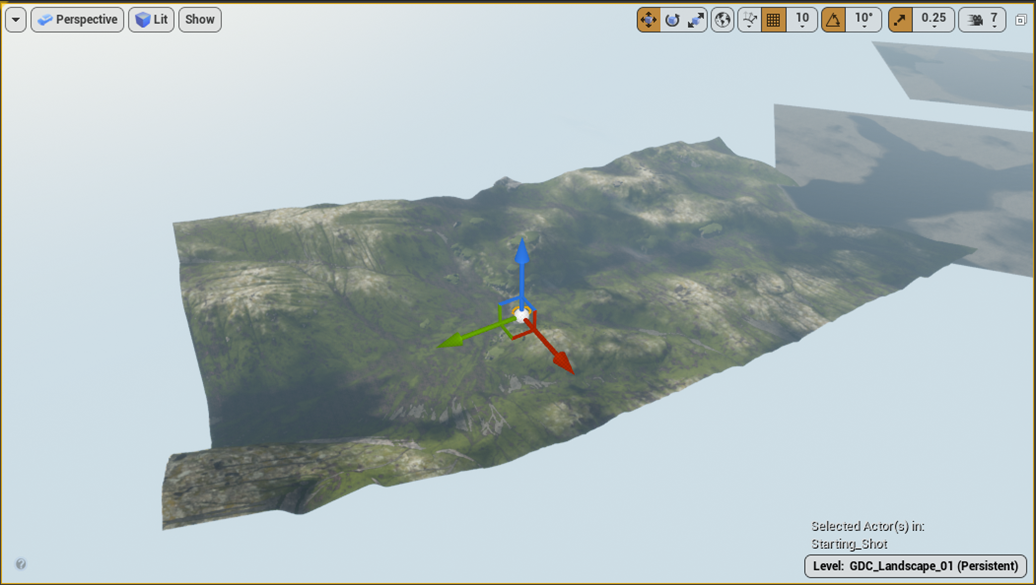Open grid snap size 10 dropdown
The image size is (1036, 585).
point(802,20)
